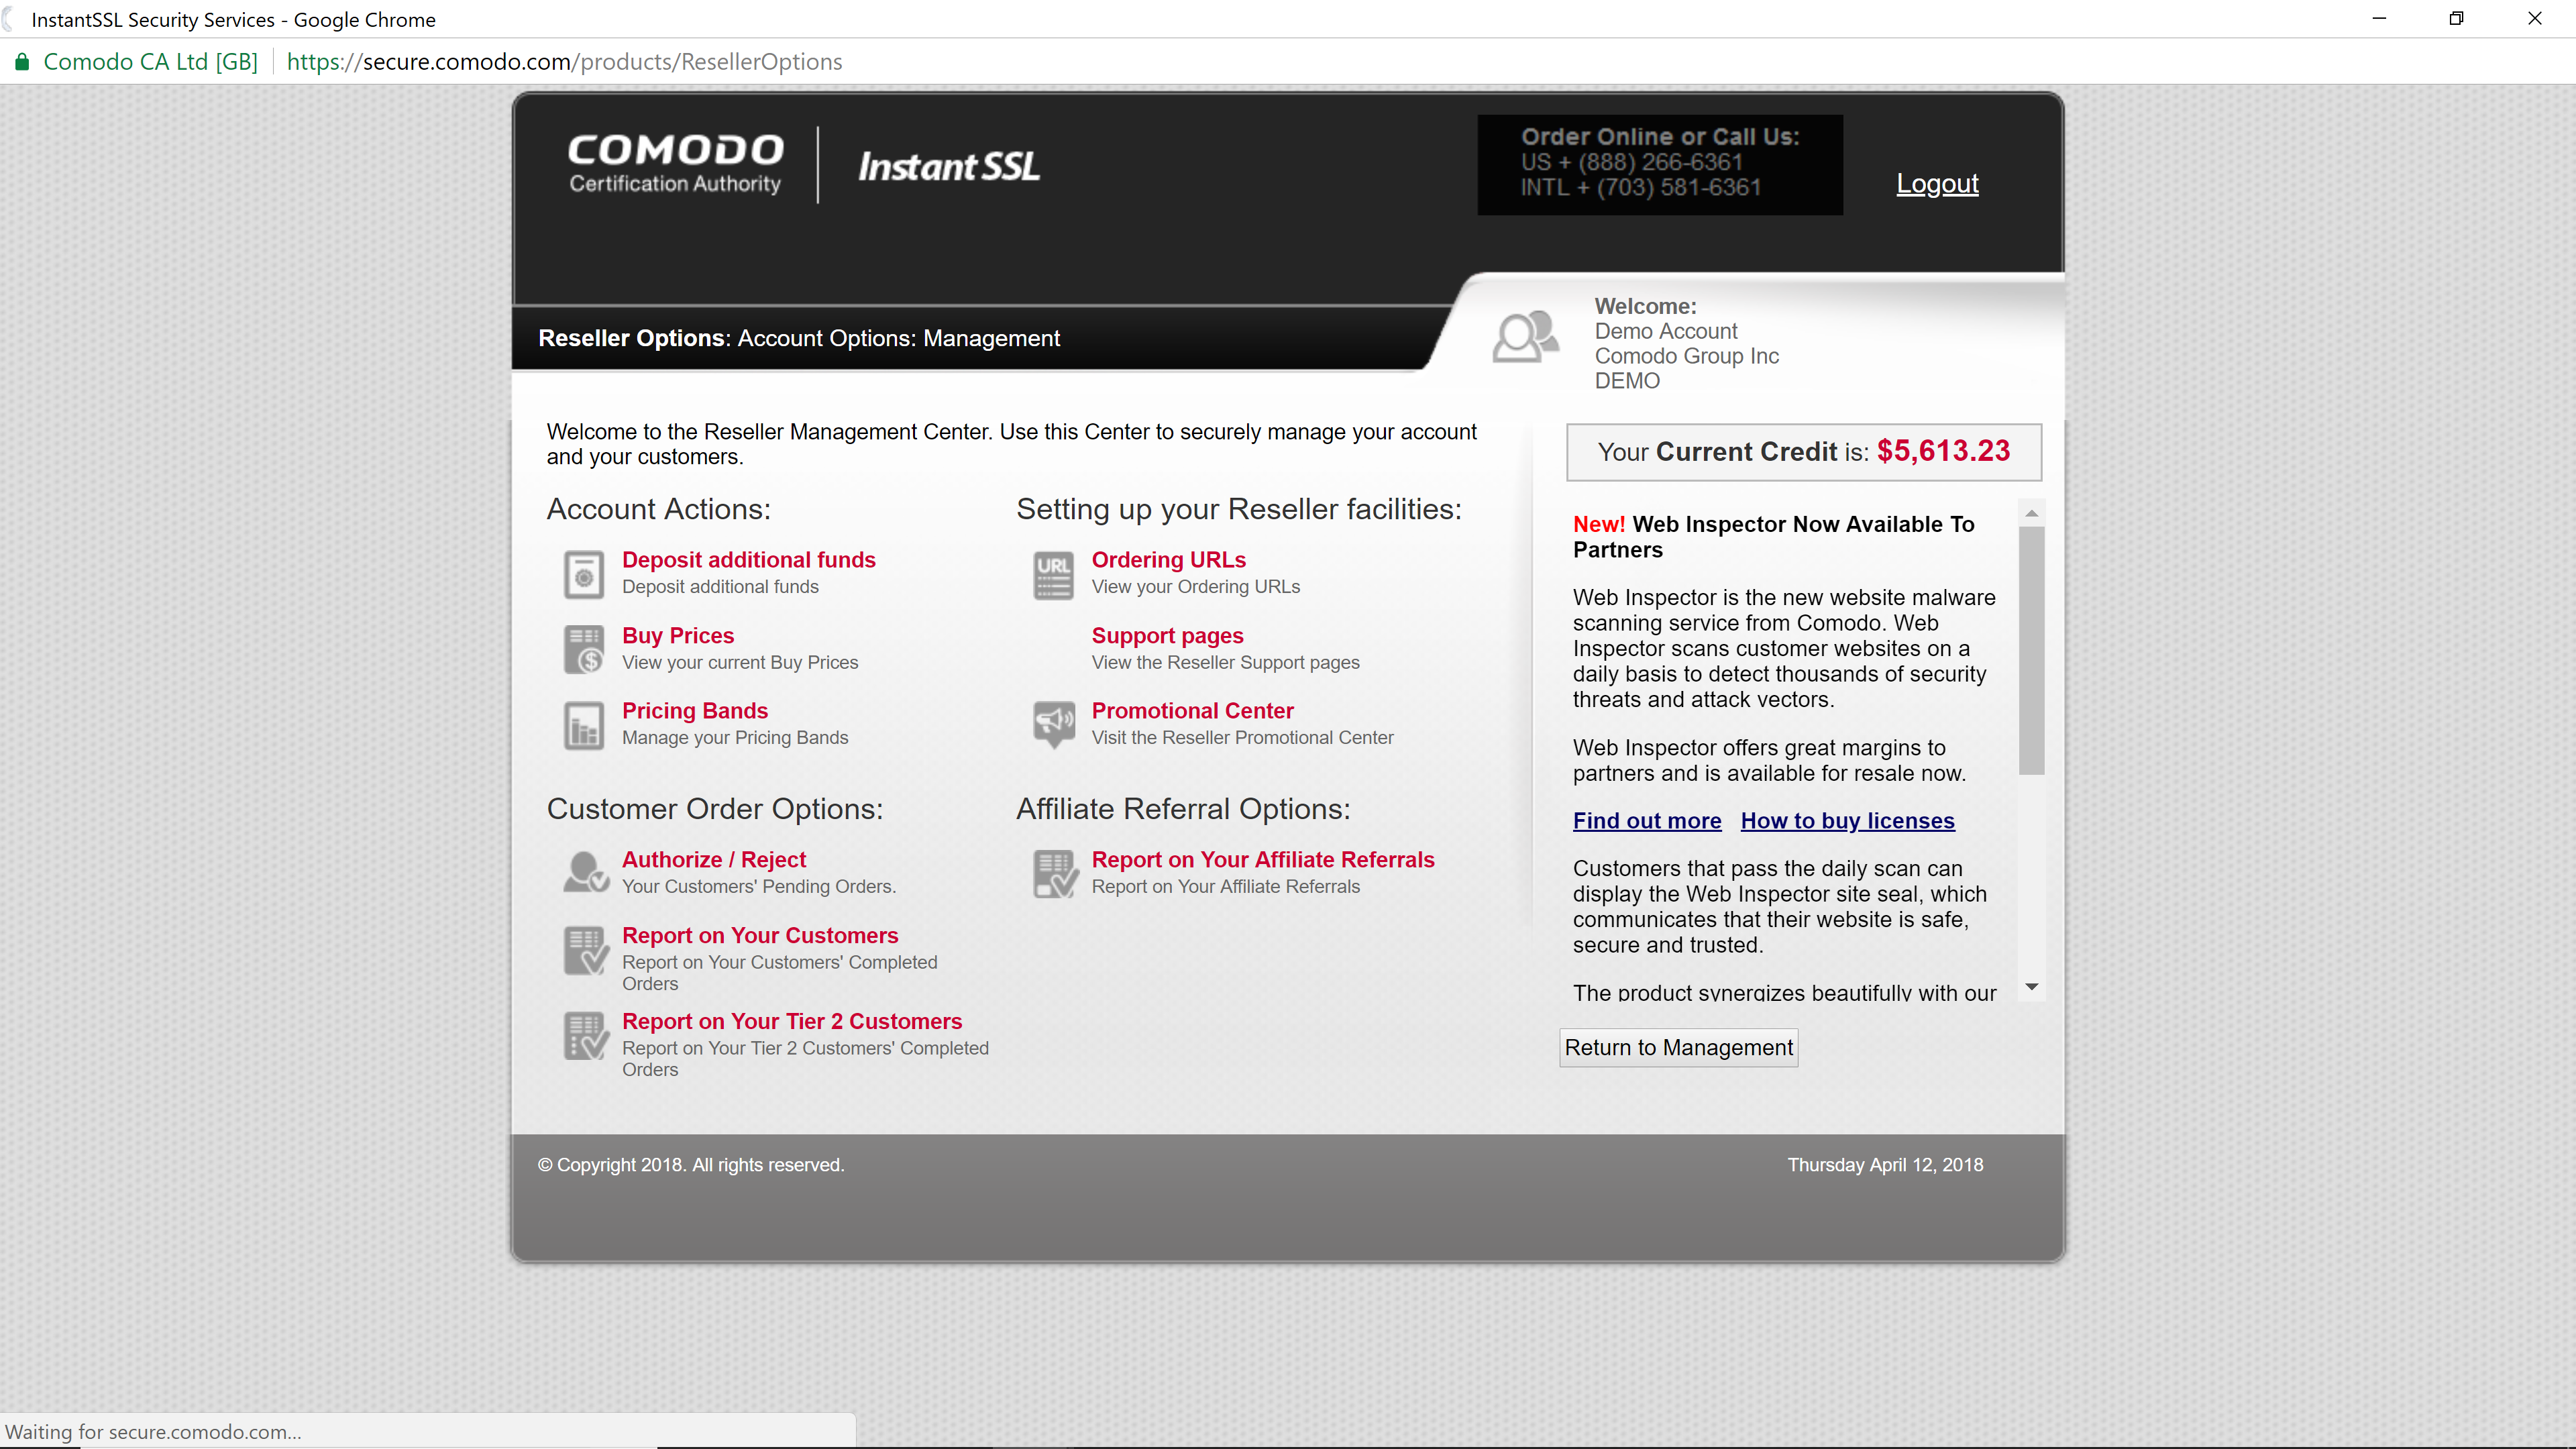Open Authorize / Reject pending orders
The height and width of the screenshot is (1449, 2576).
point(714,860)
